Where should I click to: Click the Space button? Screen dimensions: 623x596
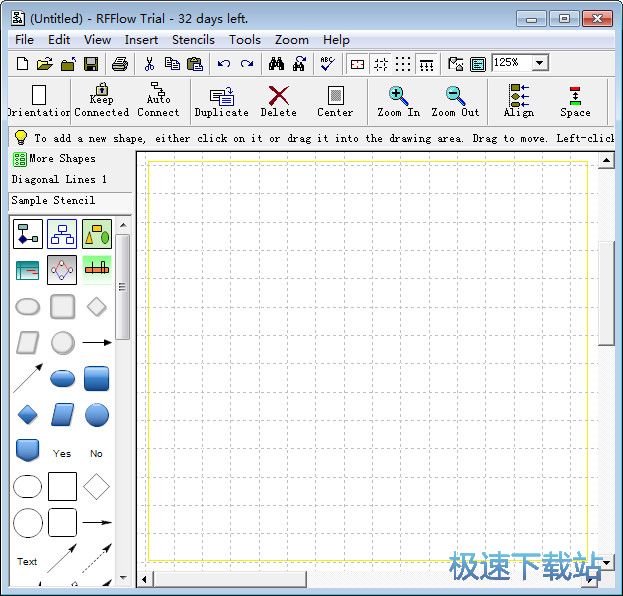click(575, 101)
